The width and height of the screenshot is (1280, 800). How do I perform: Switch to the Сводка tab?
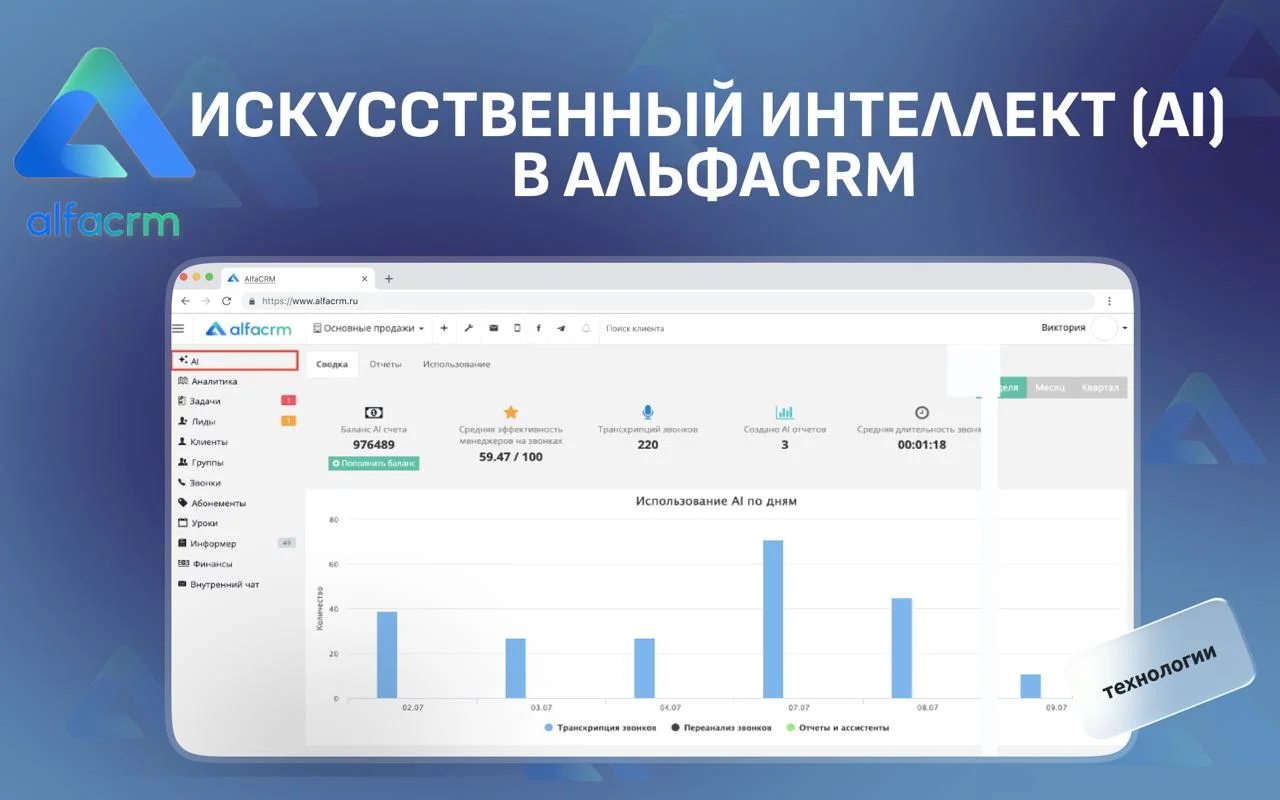click(332, 364)
